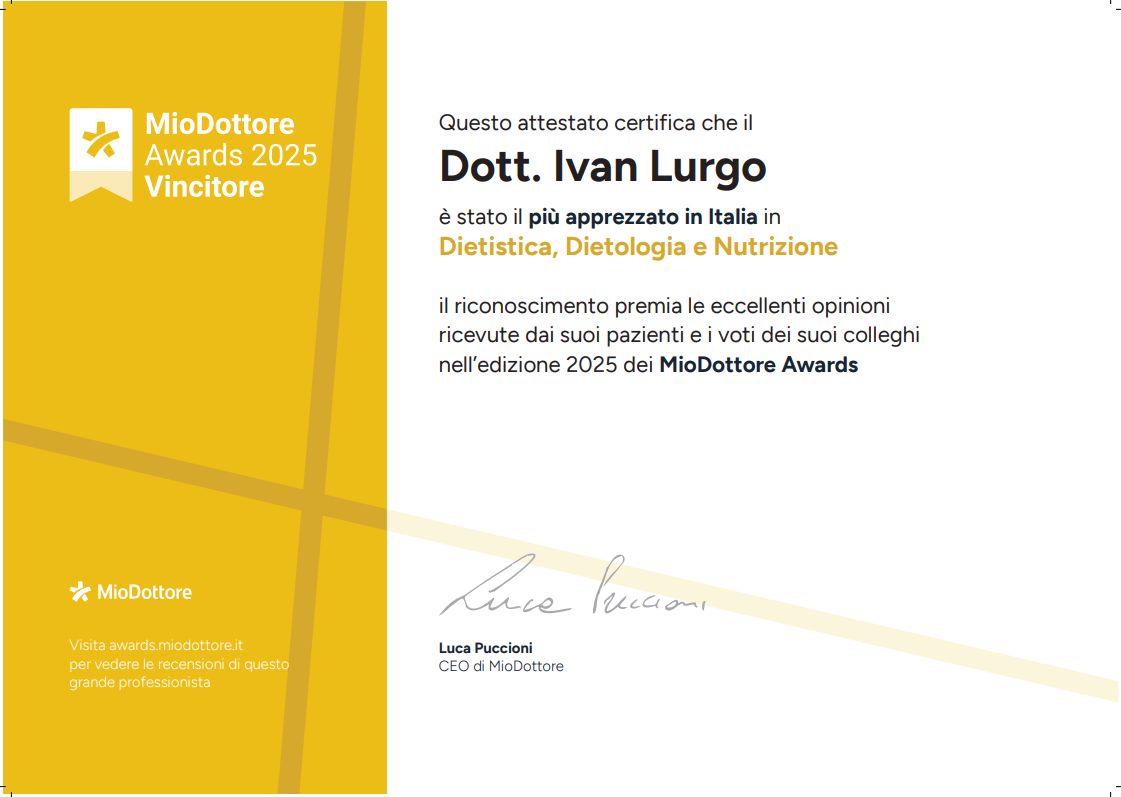Click 'Questo attestato certifica che il' line
Viewport: 1121px width, 797px height.
595,123
